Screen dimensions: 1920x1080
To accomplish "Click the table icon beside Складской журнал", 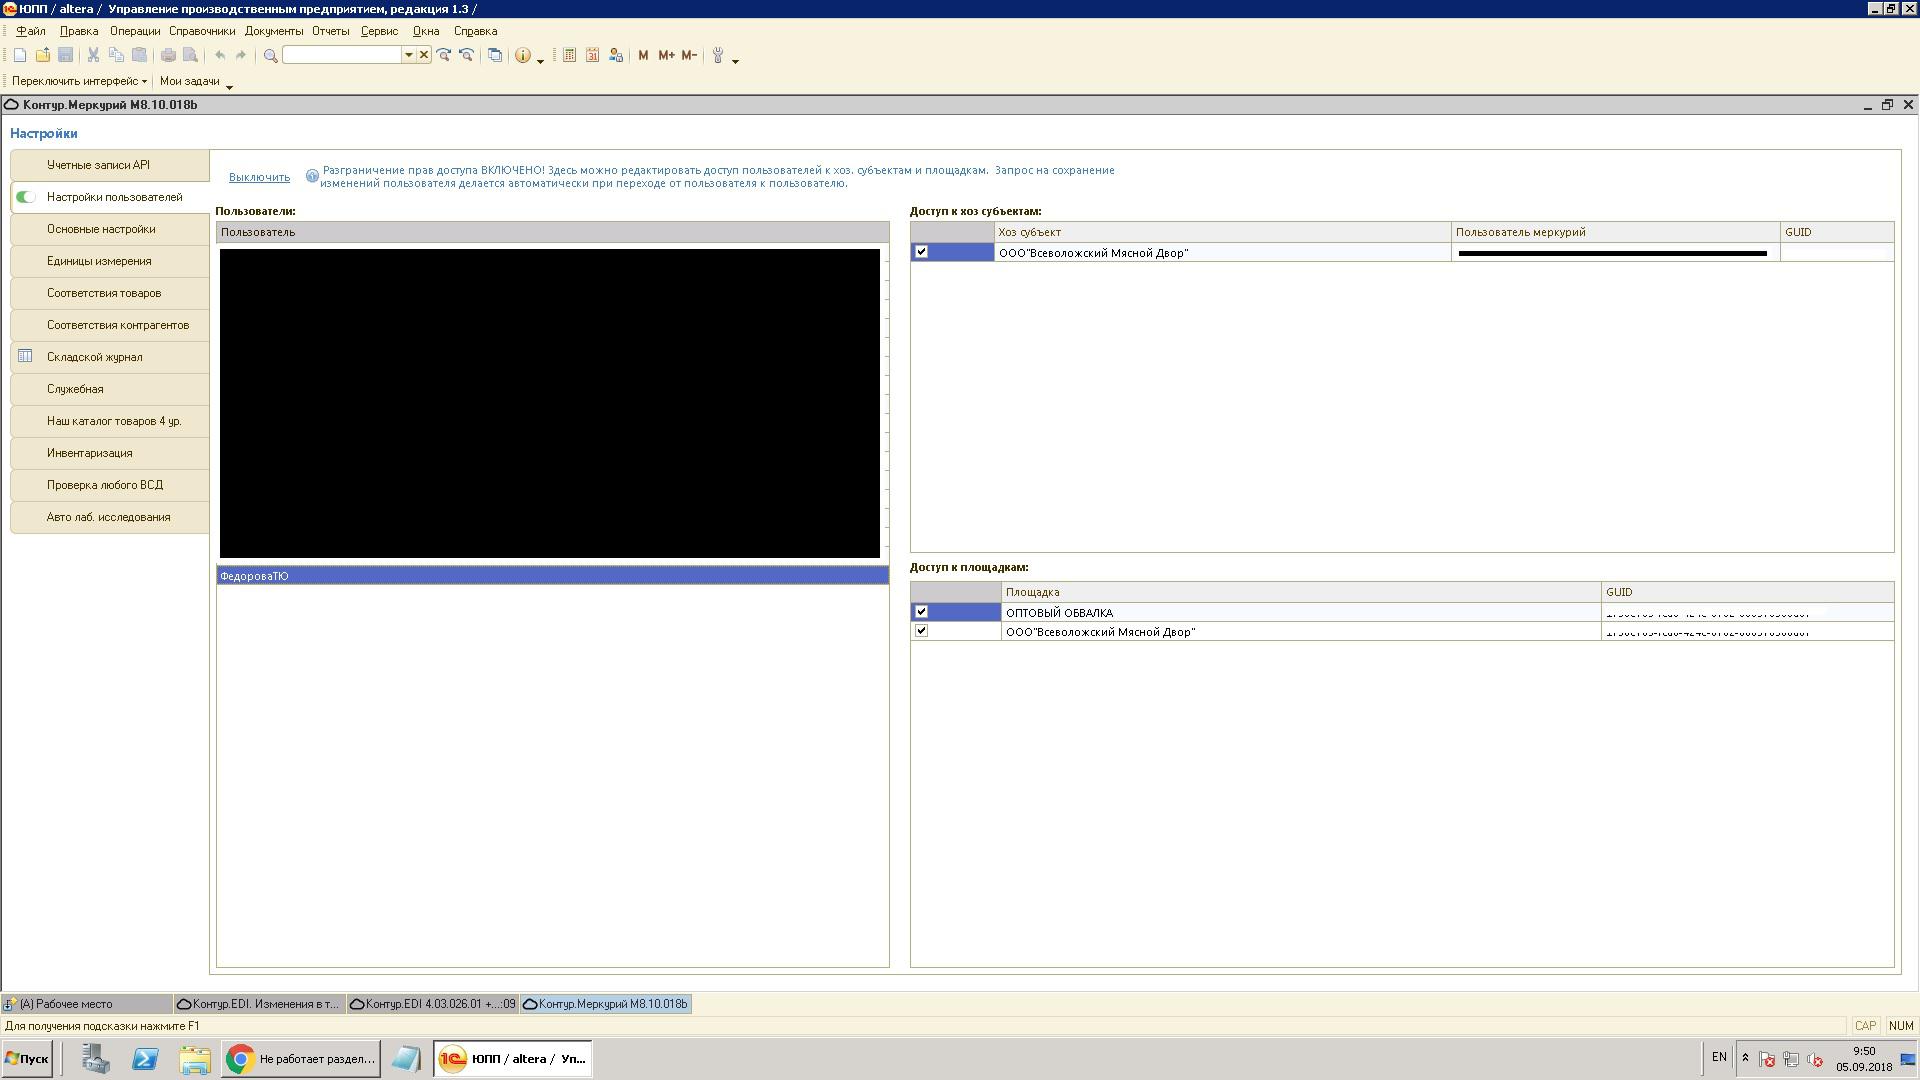I will tap(26, 356).
